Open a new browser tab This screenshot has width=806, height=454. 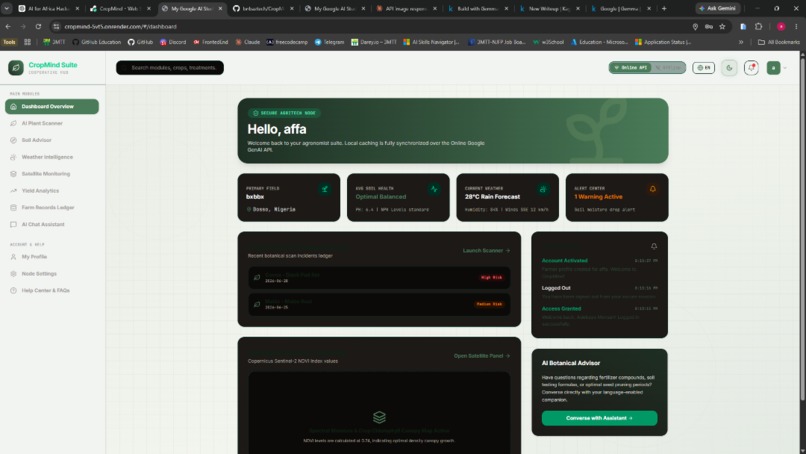[664, 9]
